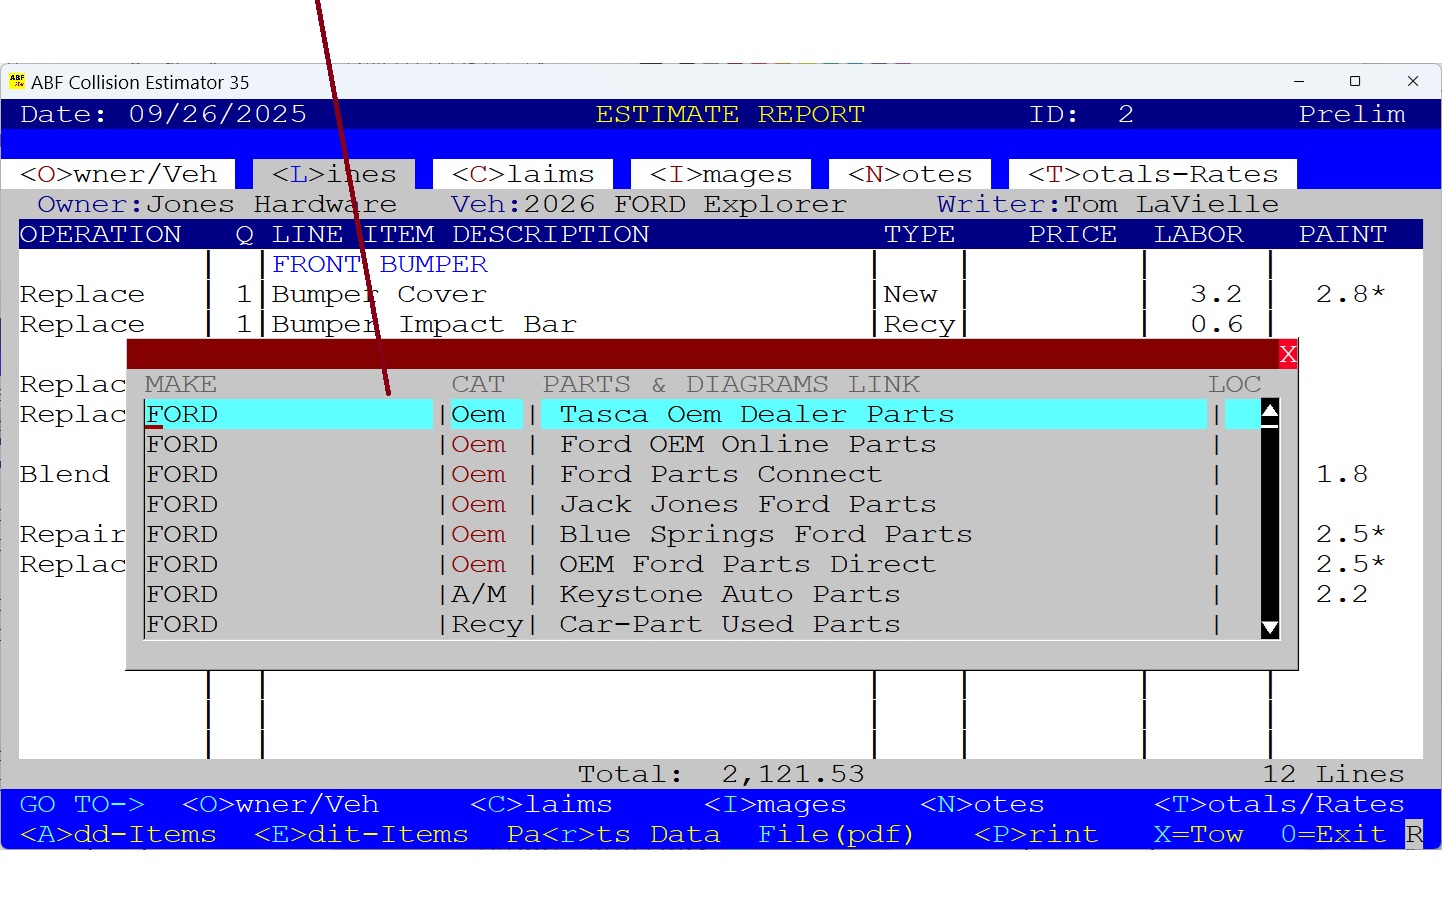Pick Jack Jones Ford Parts row
Screen dimensions: 1442x905
coord(747,504)
